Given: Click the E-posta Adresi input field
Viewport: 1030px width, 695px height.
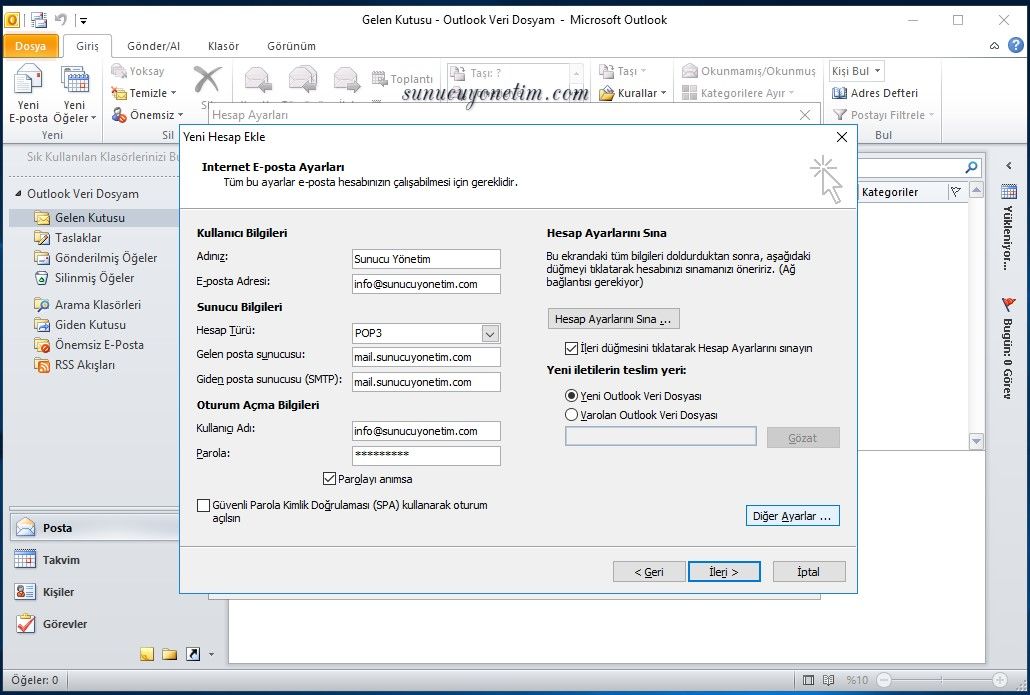Looking at the screenshot, I should click(426, 284).
